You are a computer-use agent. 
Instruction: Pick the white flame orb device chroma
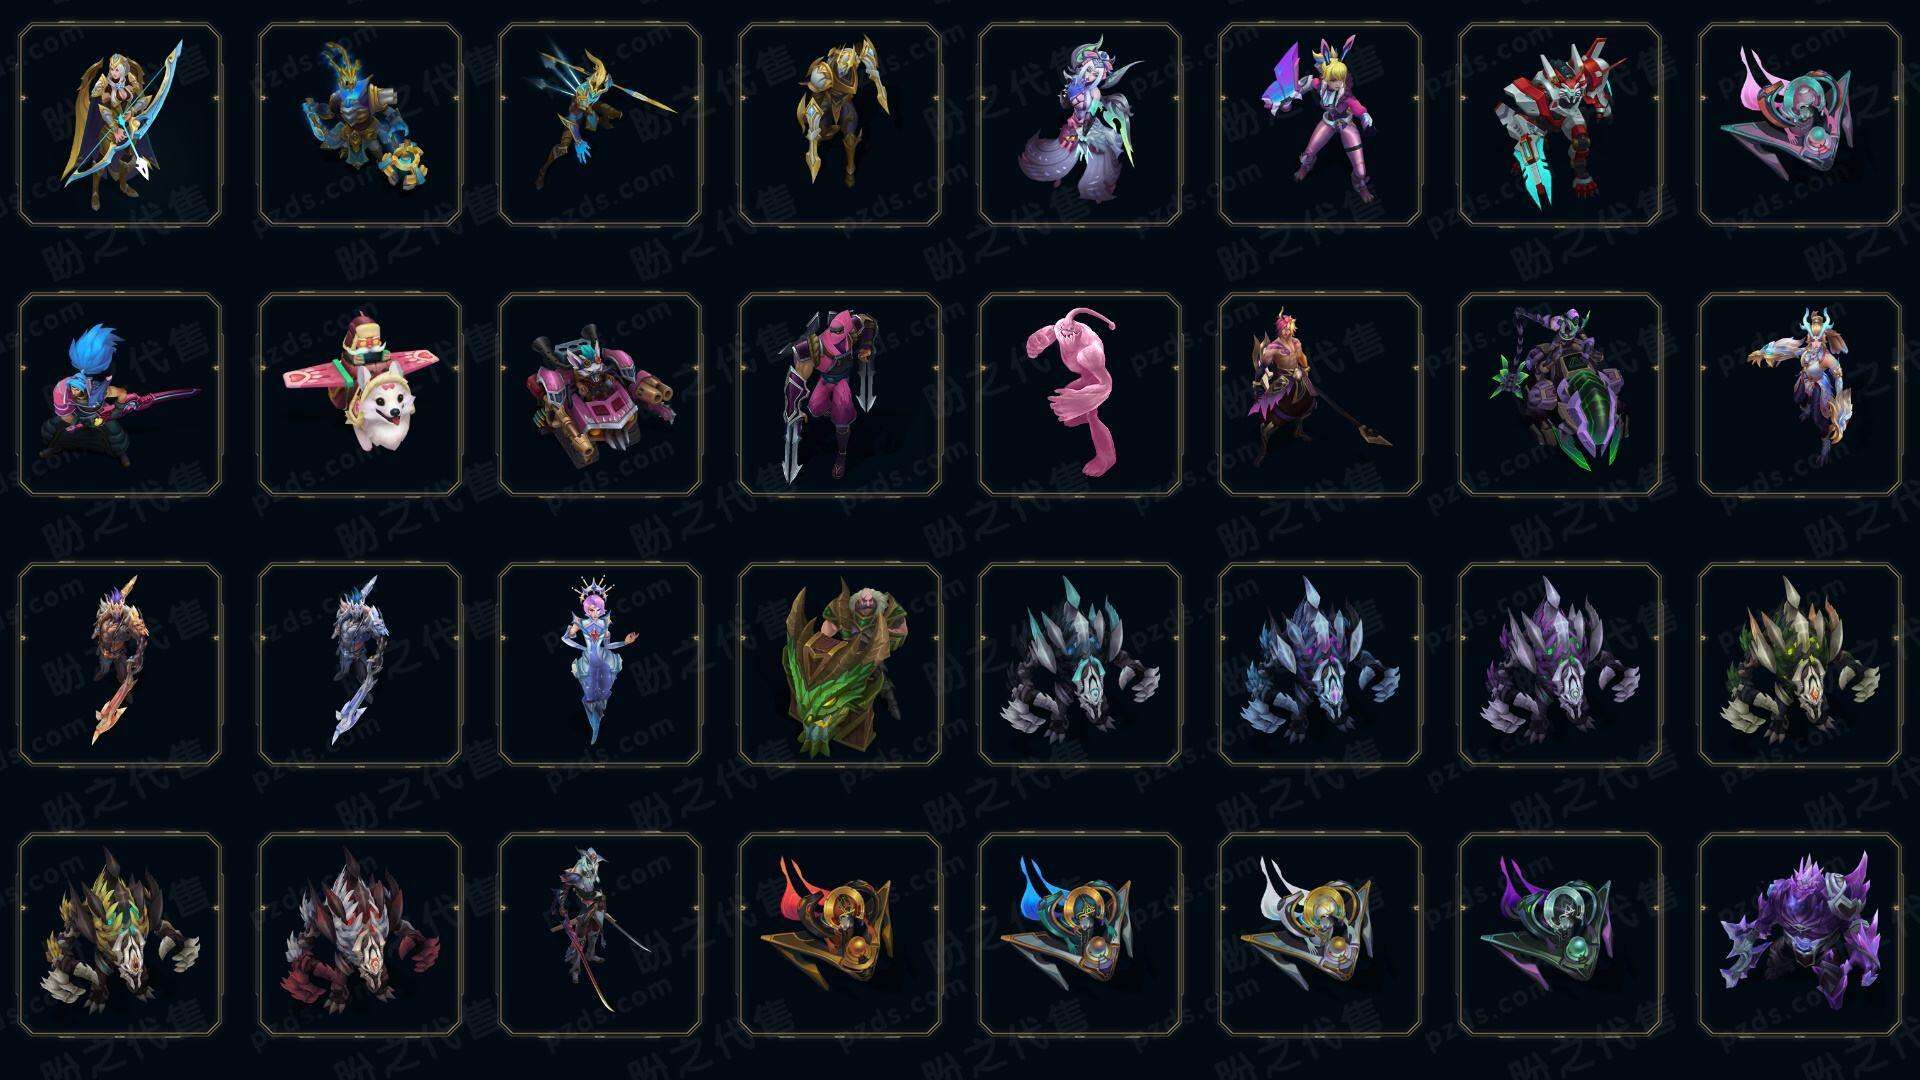tap(1320, 934)
